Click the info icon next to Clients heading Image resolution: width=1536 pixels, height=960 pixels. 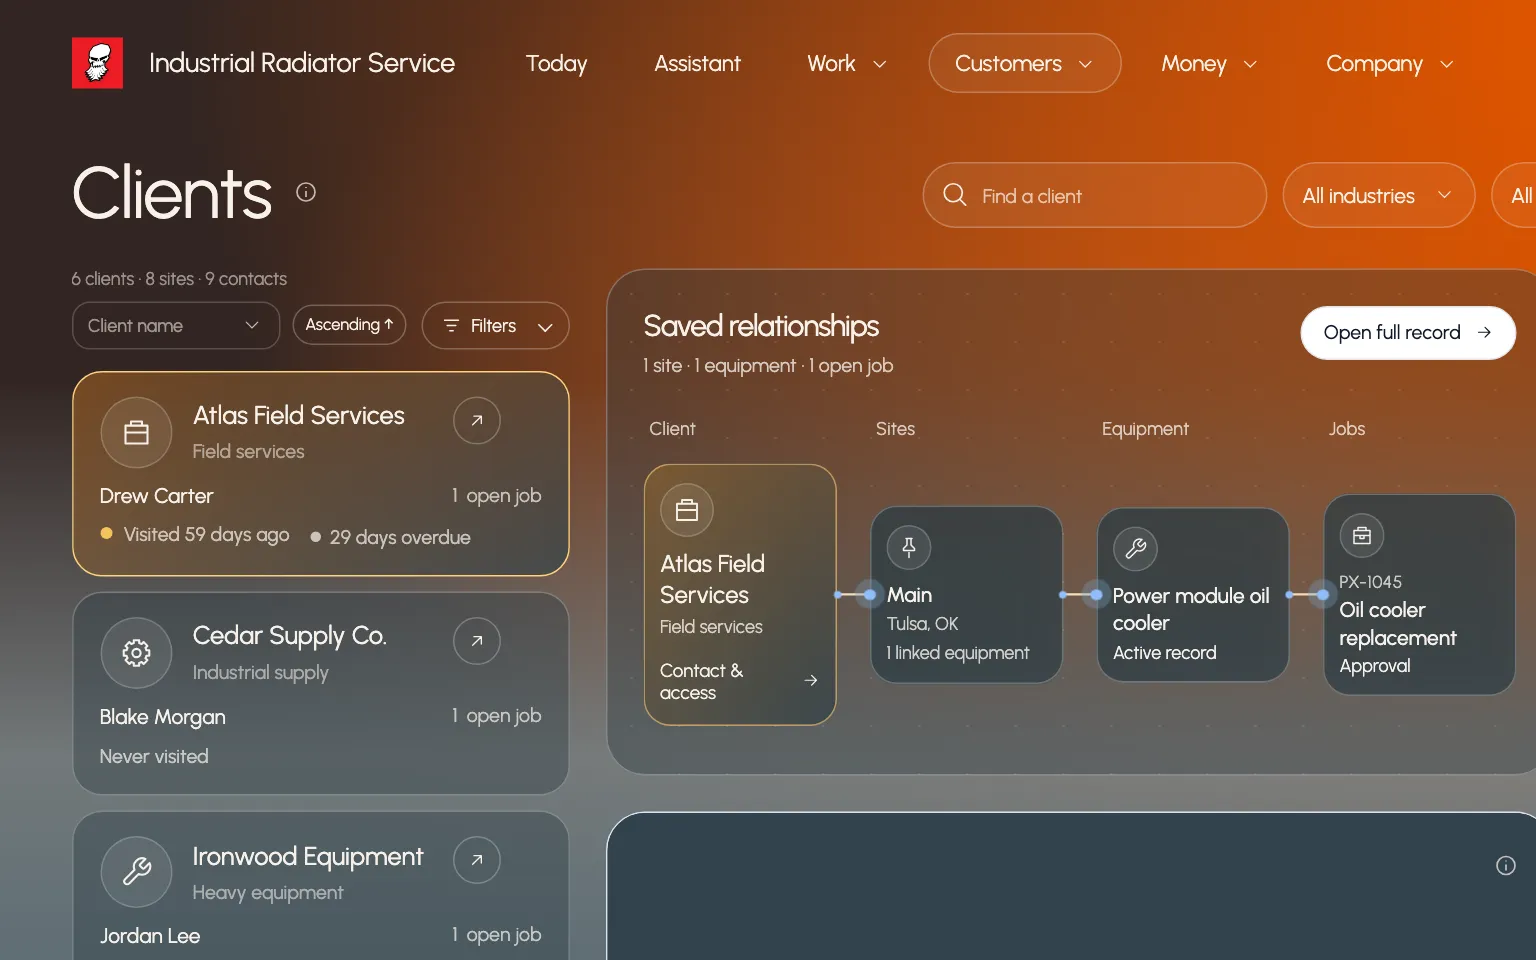coord(306,192)
